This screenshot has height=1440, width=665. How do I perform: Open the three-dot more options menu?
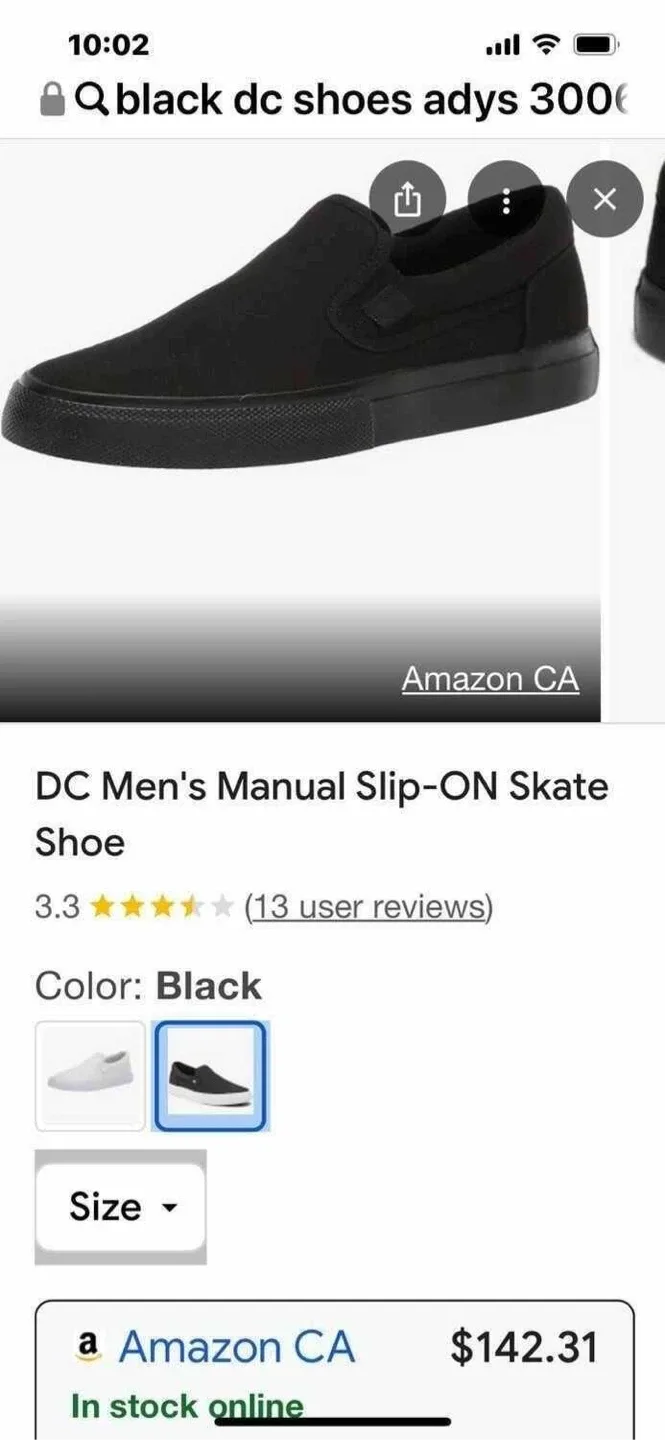coord(506,200)
